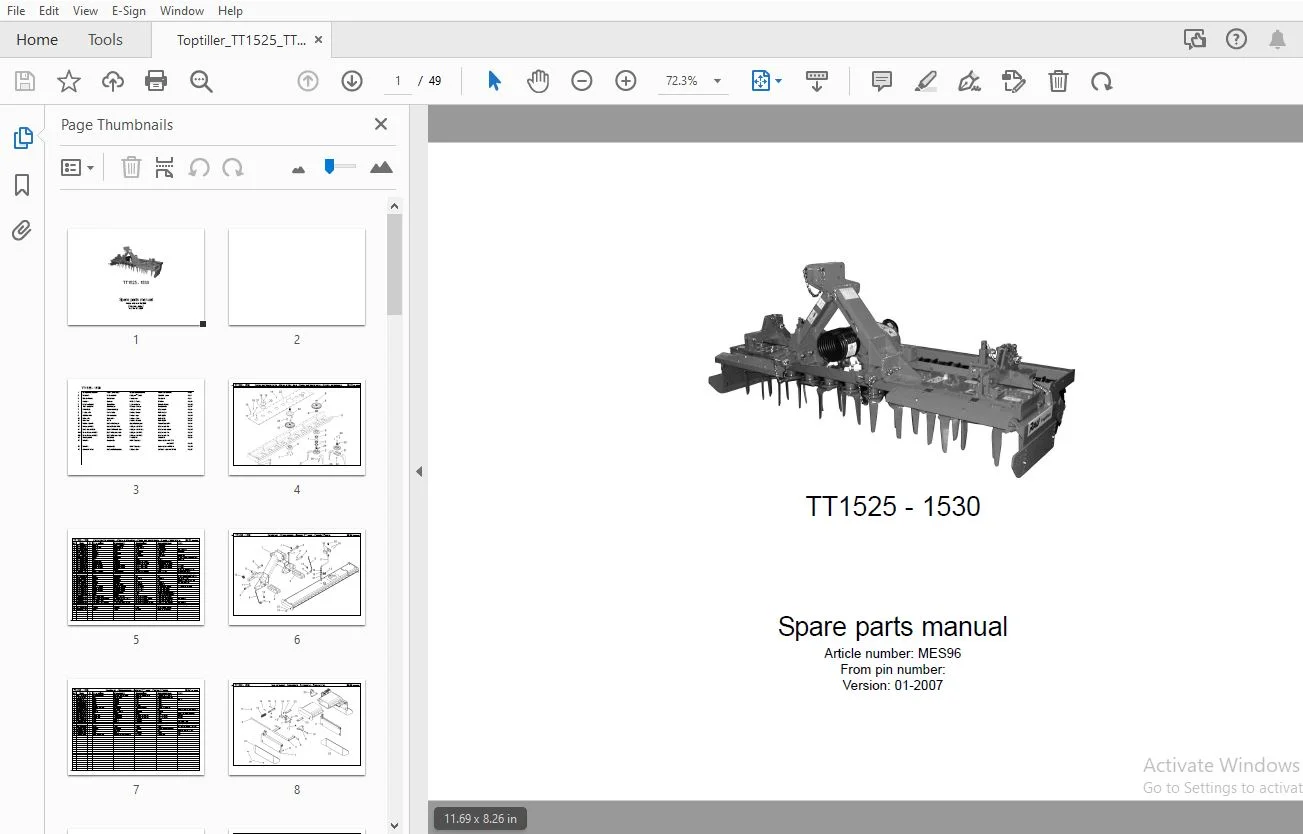Close the Toptiller document tab
This screenshot has width=1303, height=834.
pyautogui.click(x=319, y=40)
